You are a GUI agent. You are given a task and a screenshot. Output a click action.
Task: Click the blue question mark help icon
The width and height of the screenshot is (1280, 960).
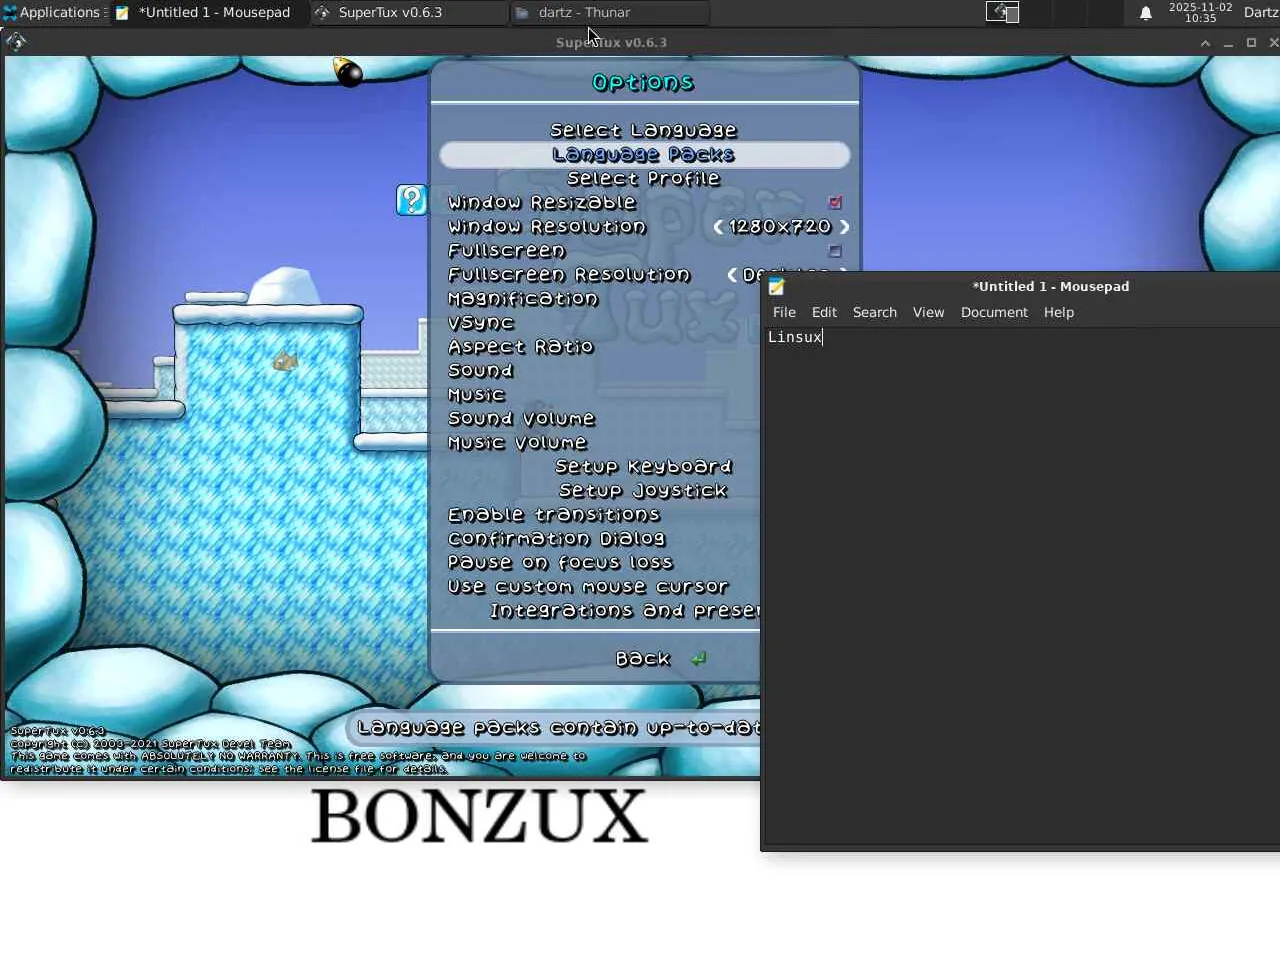[411, 200]
